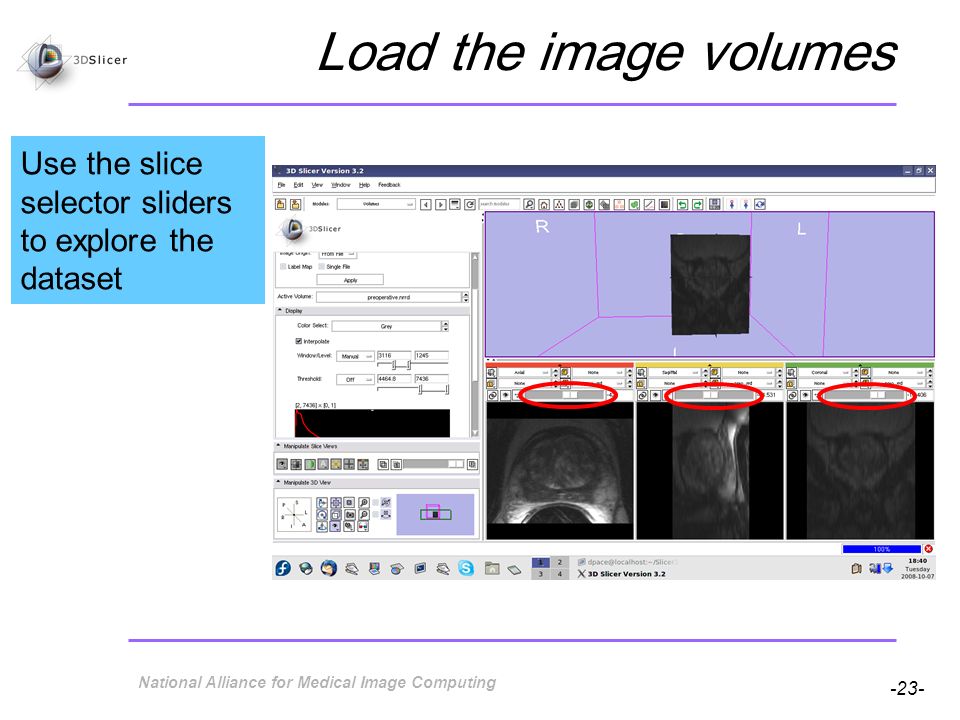This screenshot has height=720, width=960.
Task: Open the Sagittal orientation dropdown
Action: (673, 372)
